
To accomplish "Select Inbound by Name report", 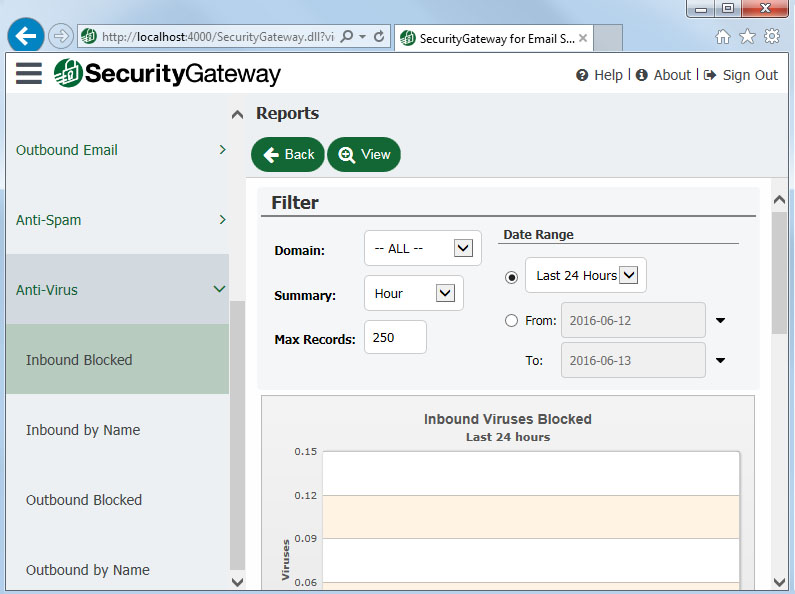I will (118, 430).
